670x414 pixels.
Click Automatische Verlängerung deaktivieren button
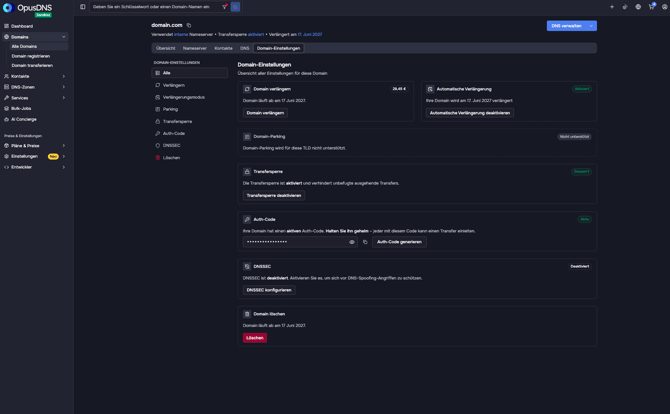pos(470,113)
